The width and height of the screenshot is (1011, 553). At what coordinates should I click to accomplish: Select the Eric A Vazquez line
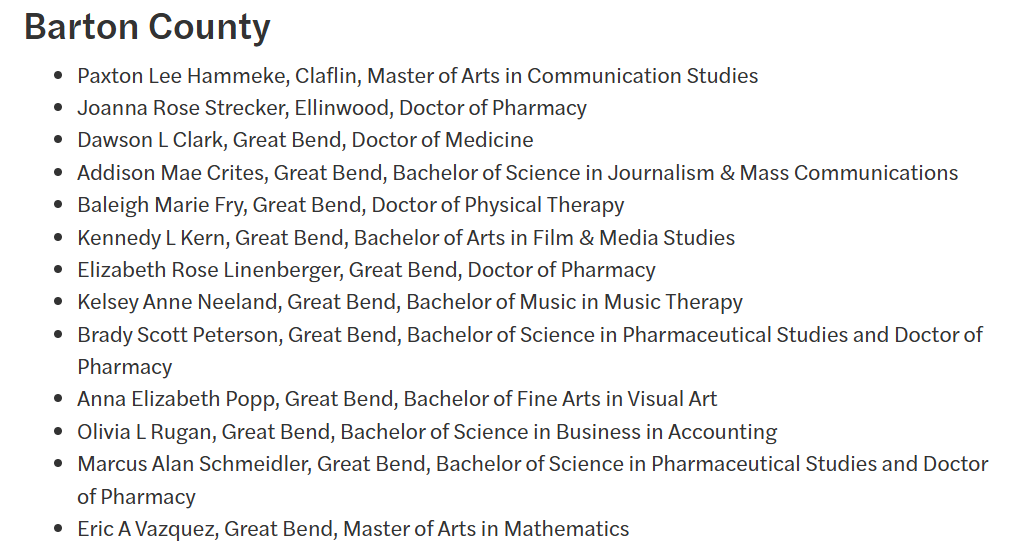point(353,529)
